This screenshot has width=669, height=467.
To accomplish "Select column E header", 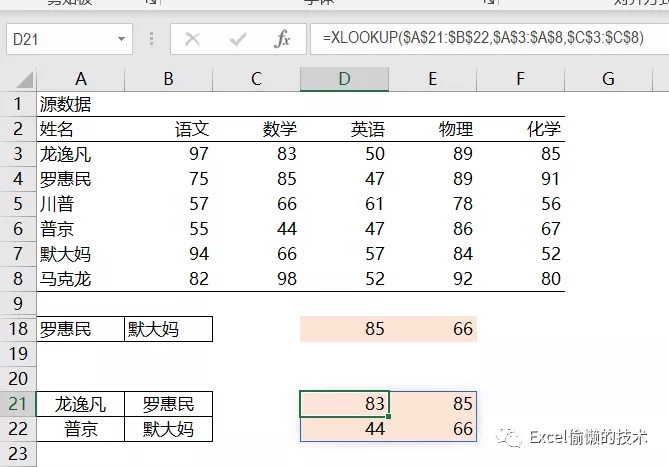I will pyautogui.click(x=433, y=79).
